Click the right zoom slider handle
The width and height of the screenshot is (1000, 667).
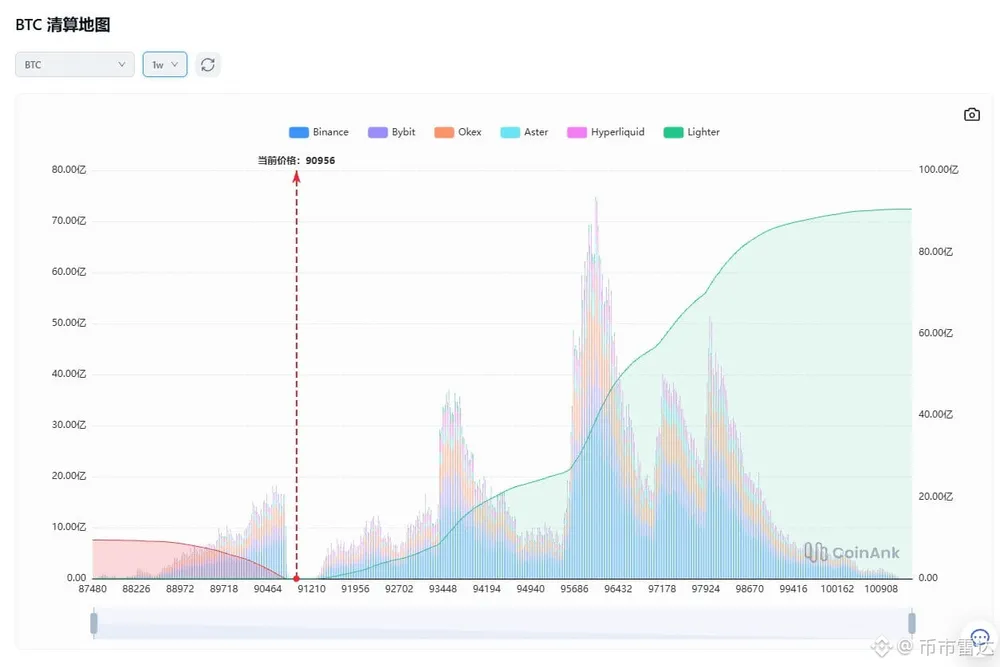click(x=912, y=623)
